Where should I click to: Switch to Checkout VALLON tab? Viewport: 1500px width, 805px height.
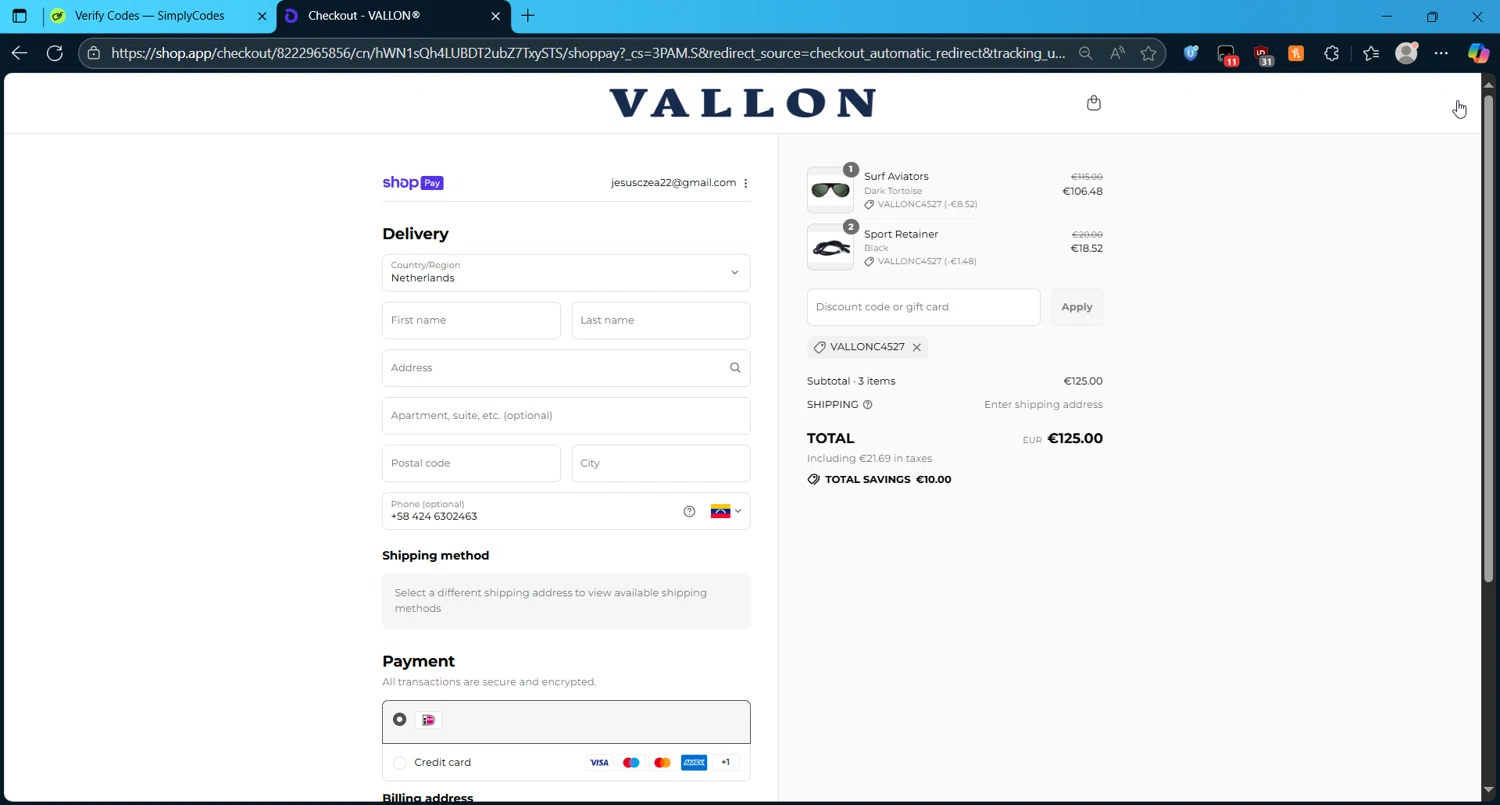click(x=393, y=16)
